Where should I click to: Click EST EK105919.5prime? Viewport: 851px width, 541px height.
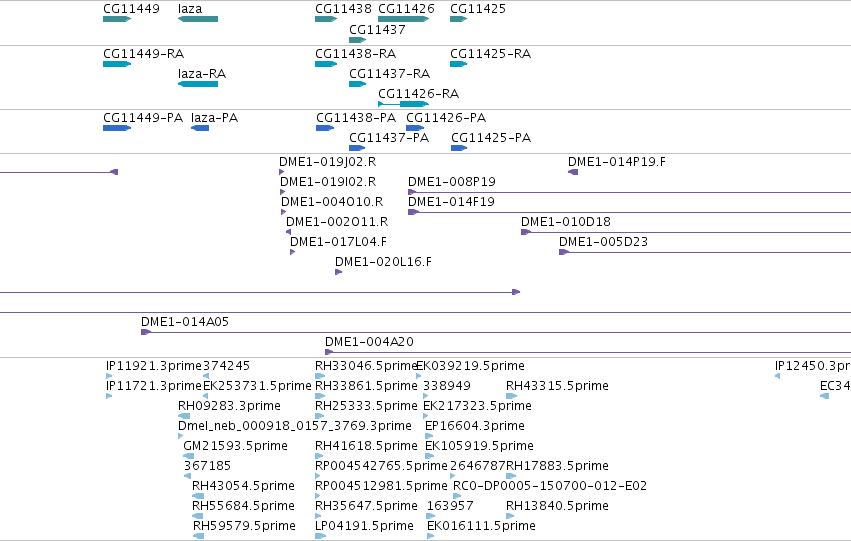[429, 456]
